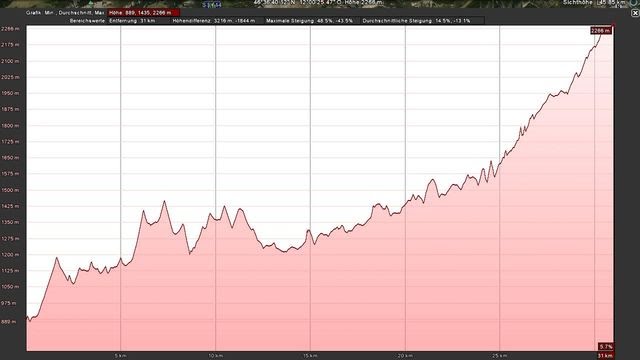Click the 889 m minimum elevation label
This screenshot has width=640, height=360.
click(x=9, y=322)
